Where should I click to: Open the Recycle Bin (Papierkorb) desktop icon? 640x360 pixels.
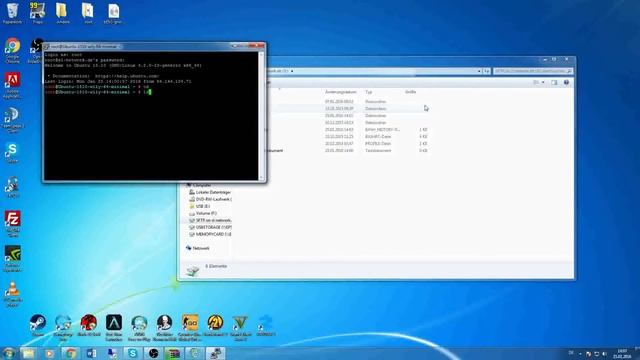(13, 13)
